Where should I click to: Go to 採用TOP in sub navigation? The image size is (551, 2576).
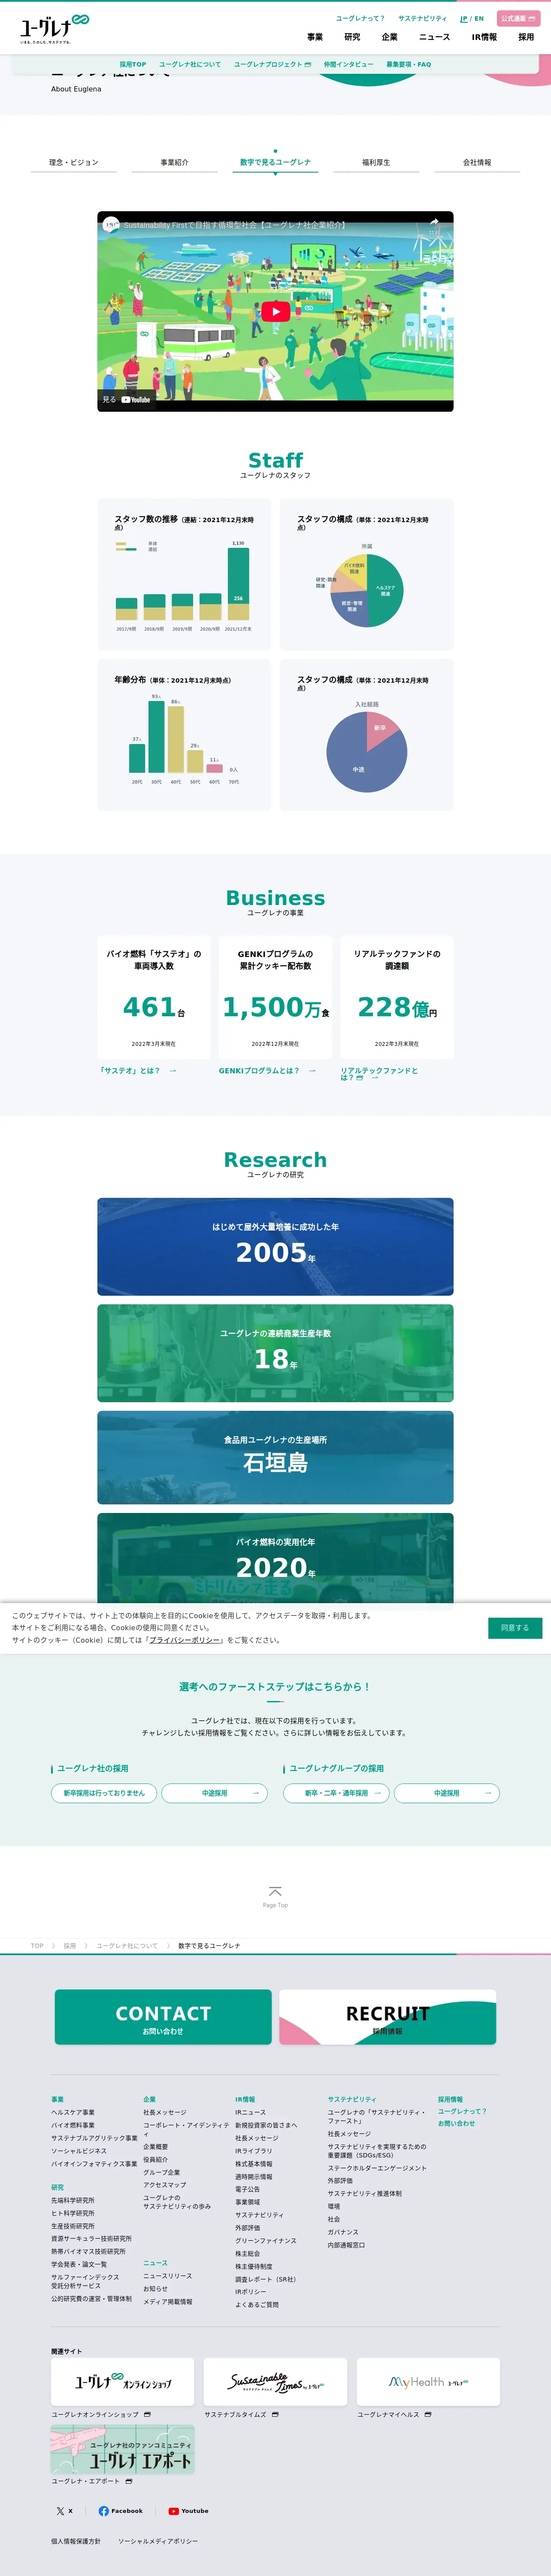tap(133, 64)
